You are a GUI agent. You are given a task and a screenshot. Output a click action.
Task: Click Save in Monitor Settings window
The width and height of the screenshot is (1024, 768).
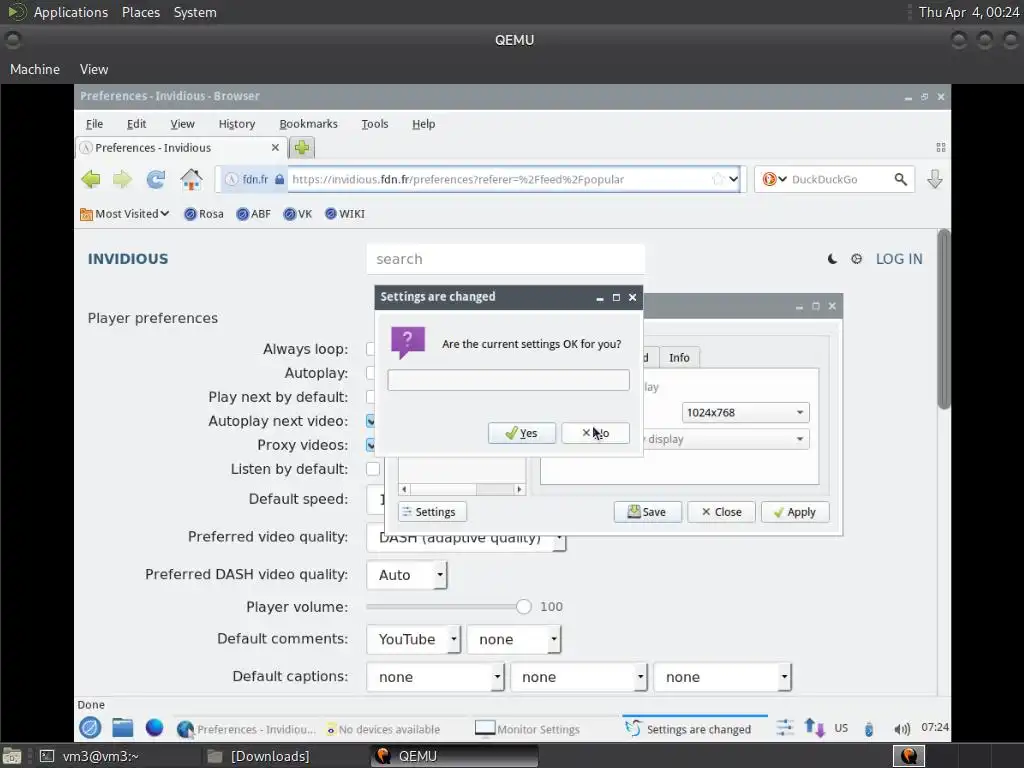pos(647,512)
